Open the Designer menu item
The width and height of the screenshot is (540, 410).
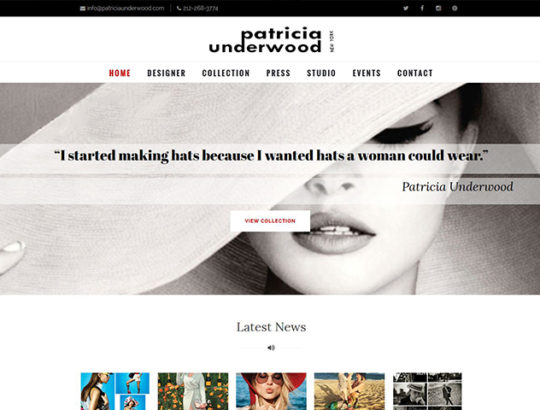pos(166,73)
